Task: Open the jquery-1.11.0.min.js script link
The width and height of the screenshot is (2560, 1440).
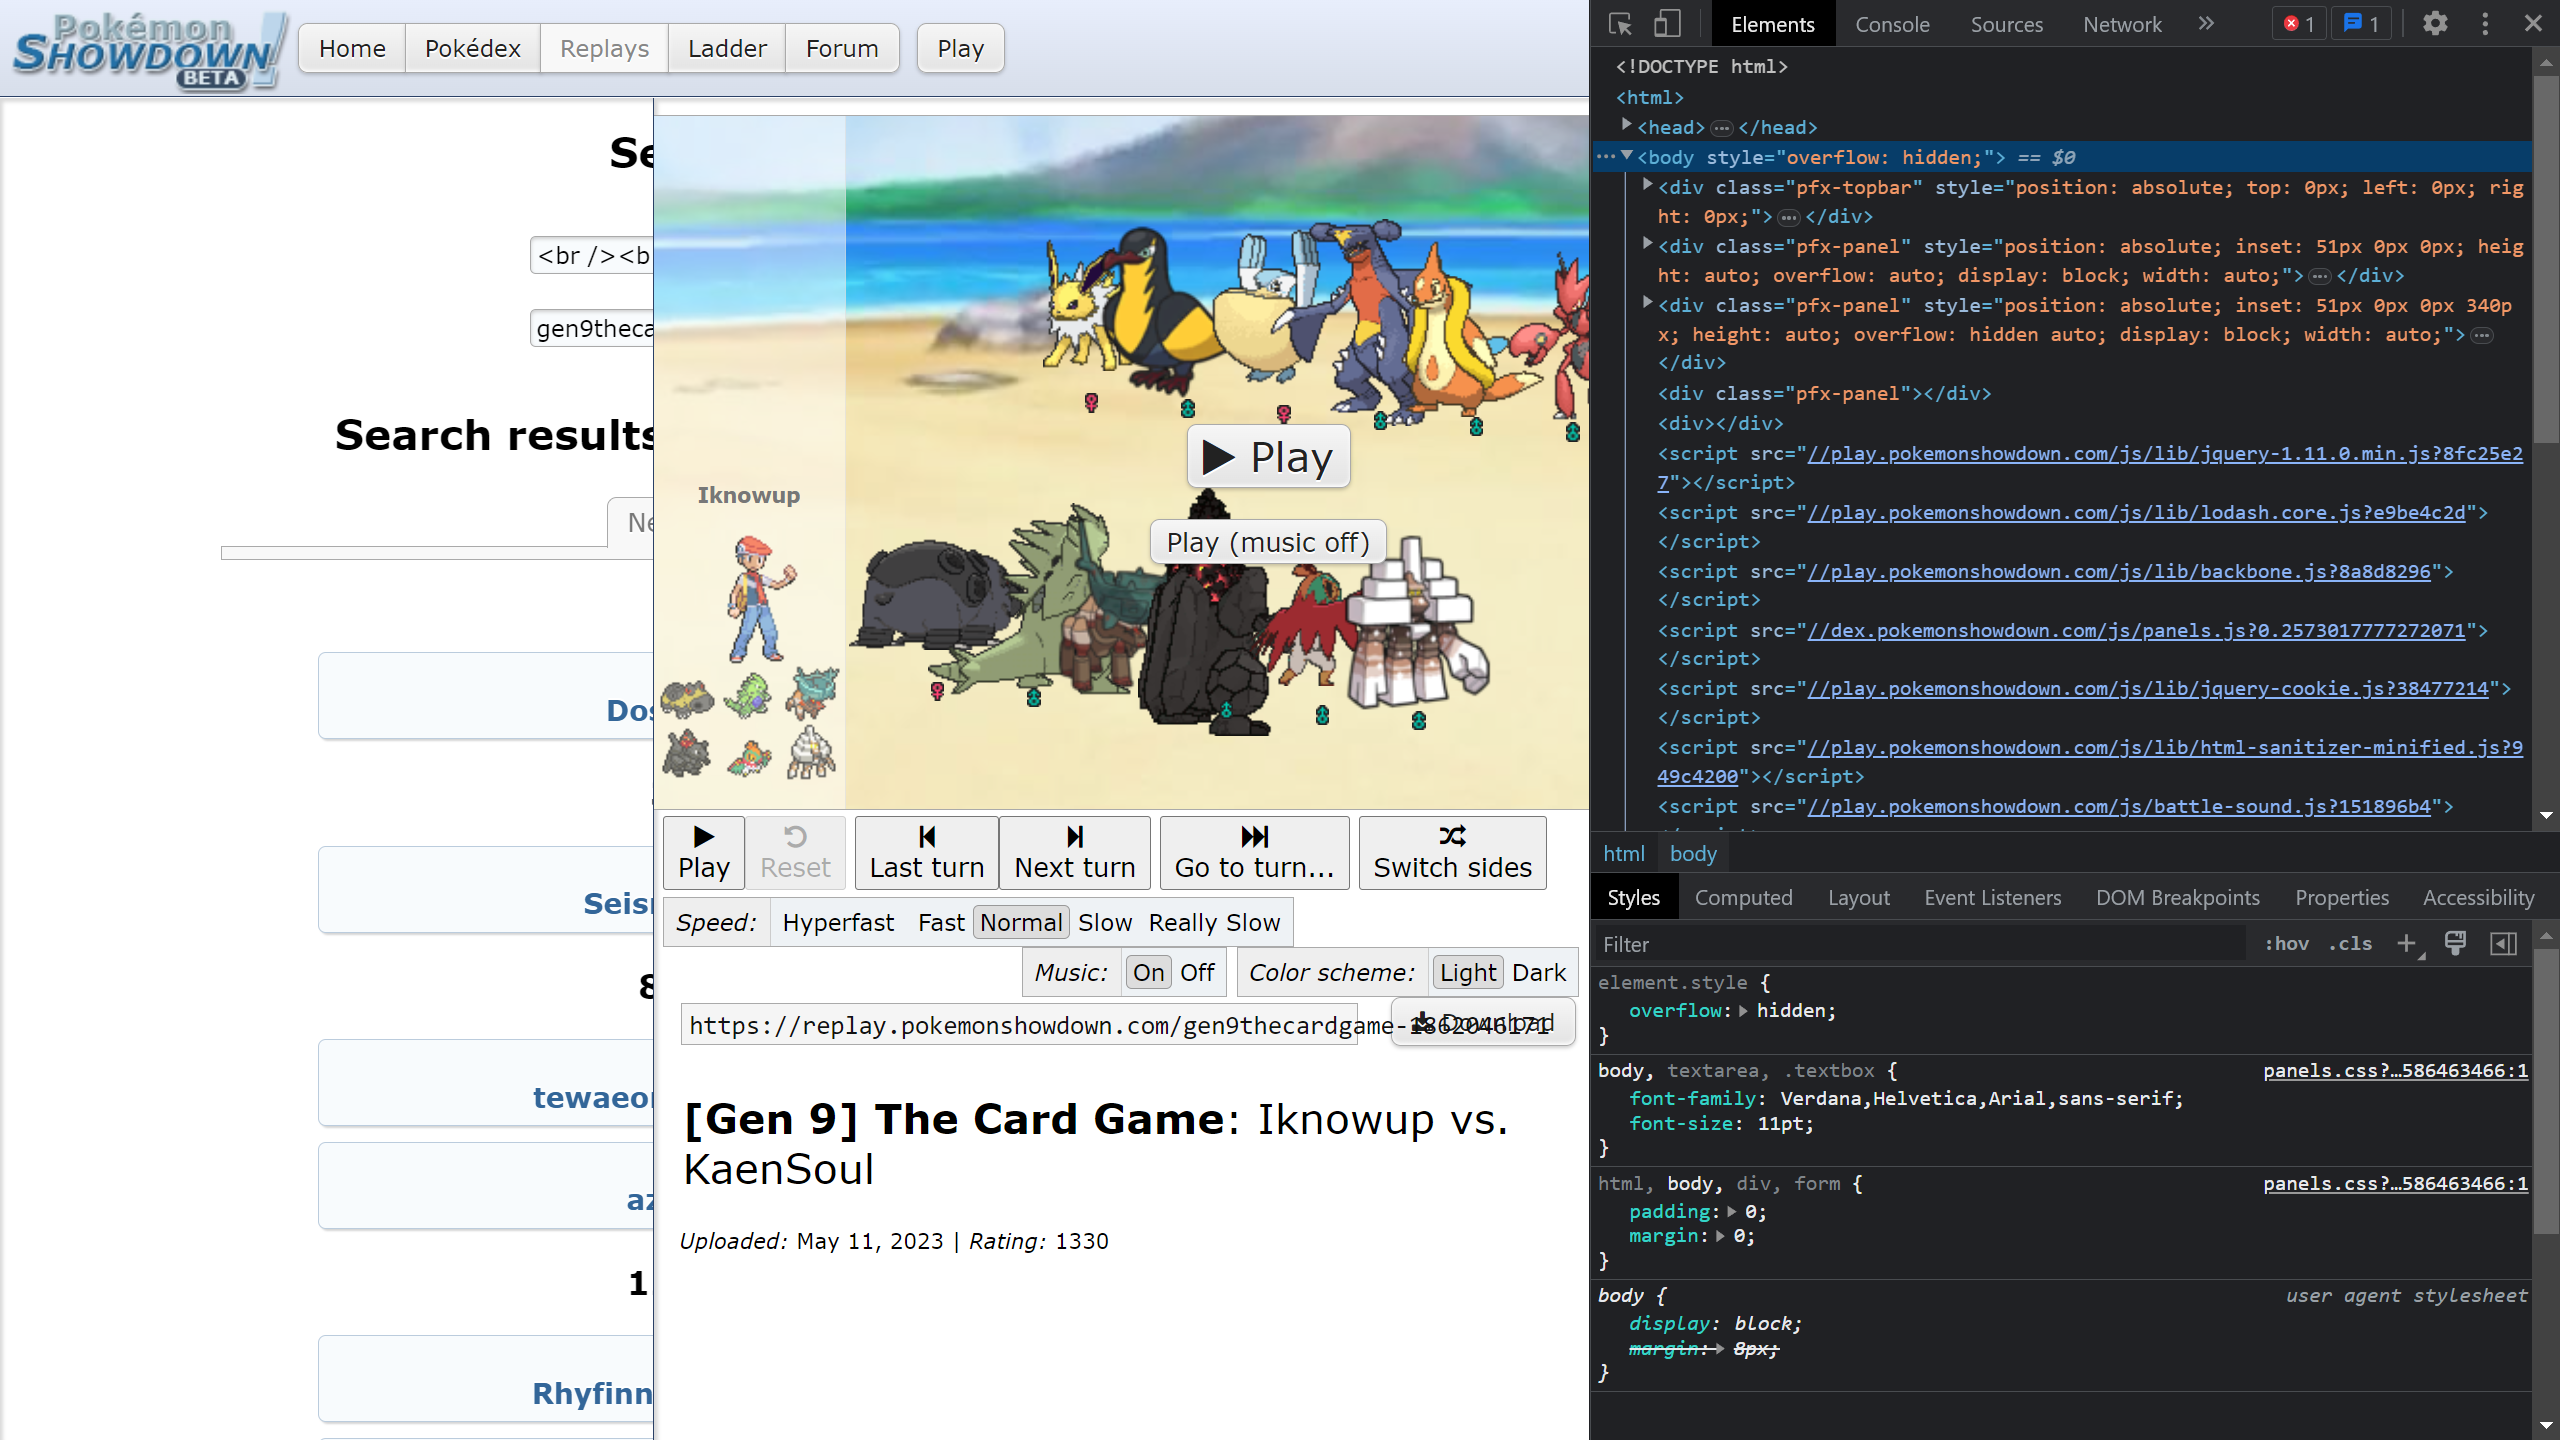Action: point(2165,454)
